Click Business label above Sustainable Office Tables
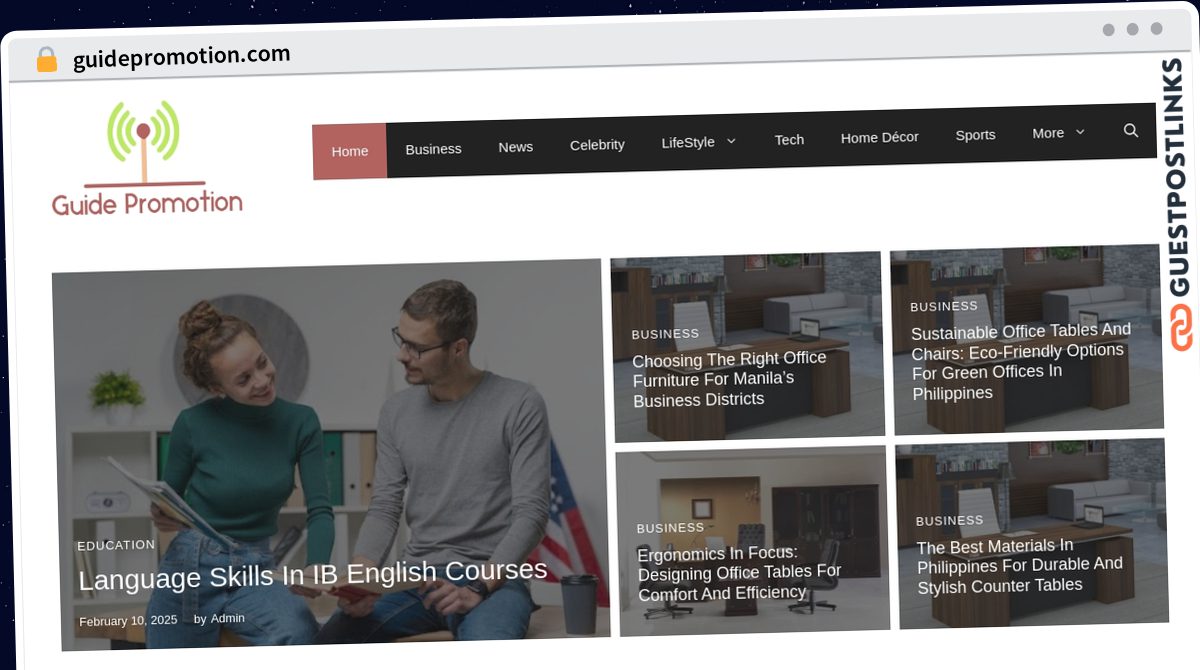Viewport: 1200px width, 670px height. [x=944, y=306]
